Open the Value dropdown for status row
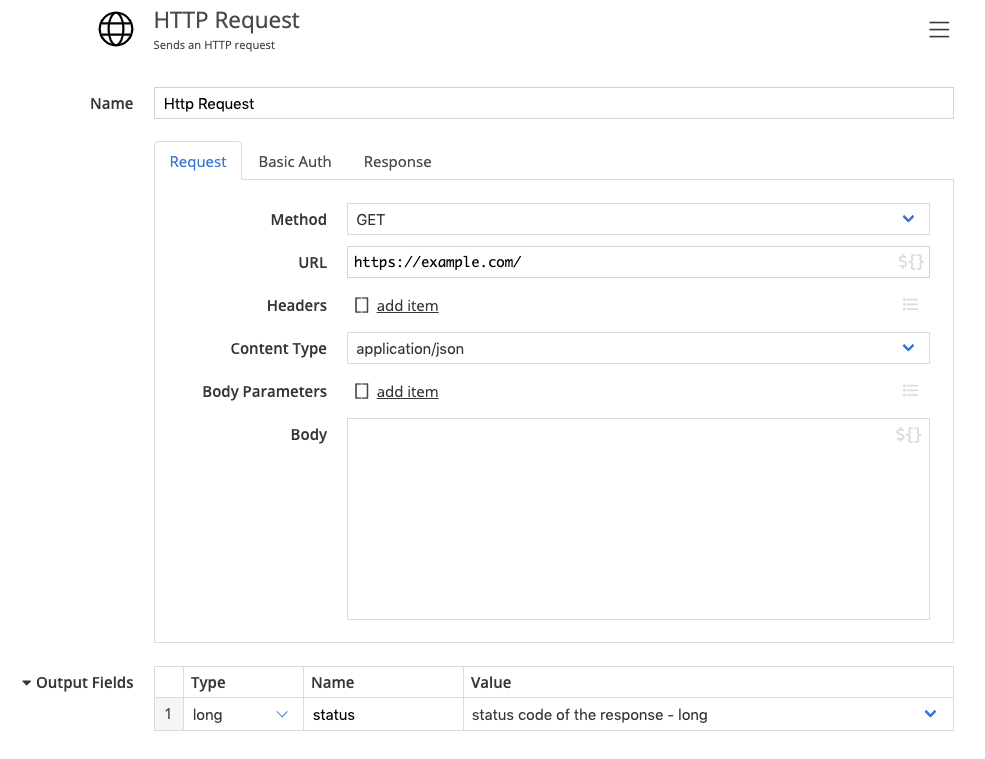985x759 pixels. (x=708, y=714)
